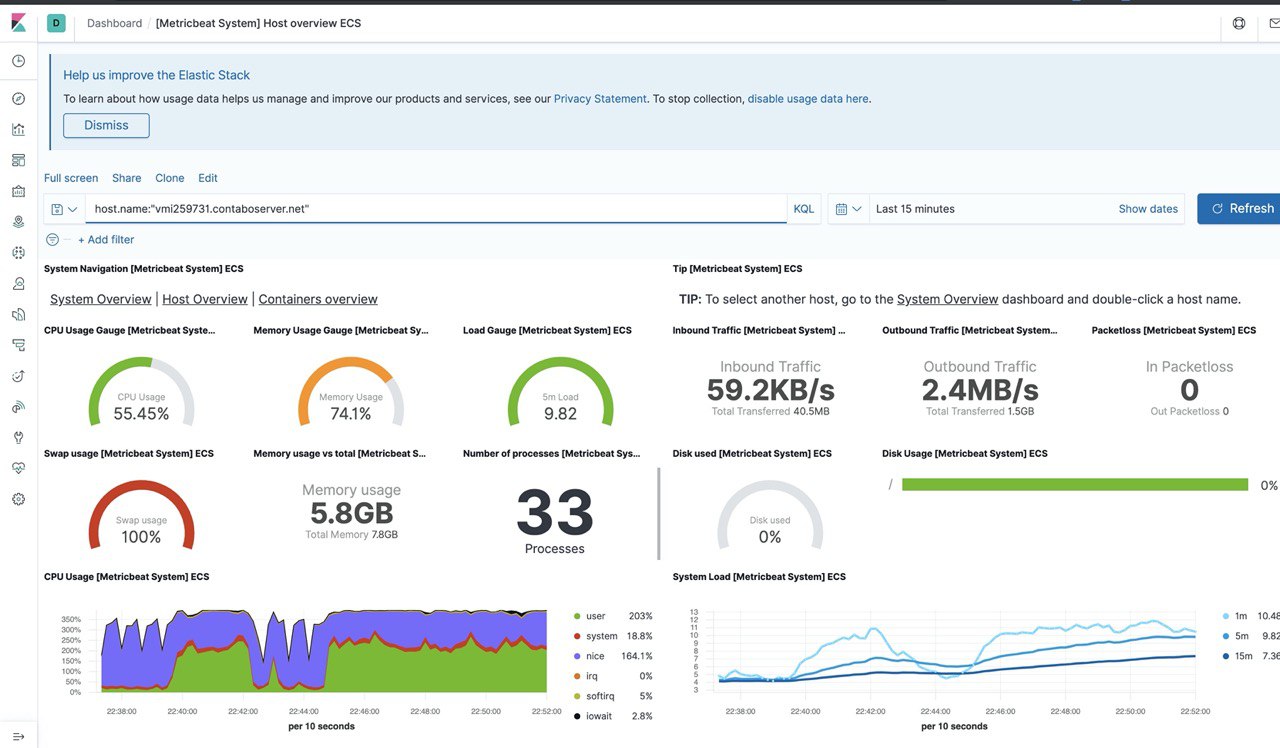Open Maps from the side navigation
The height and width of the screenshot is (748, 1280).
[x=18, y=221]
